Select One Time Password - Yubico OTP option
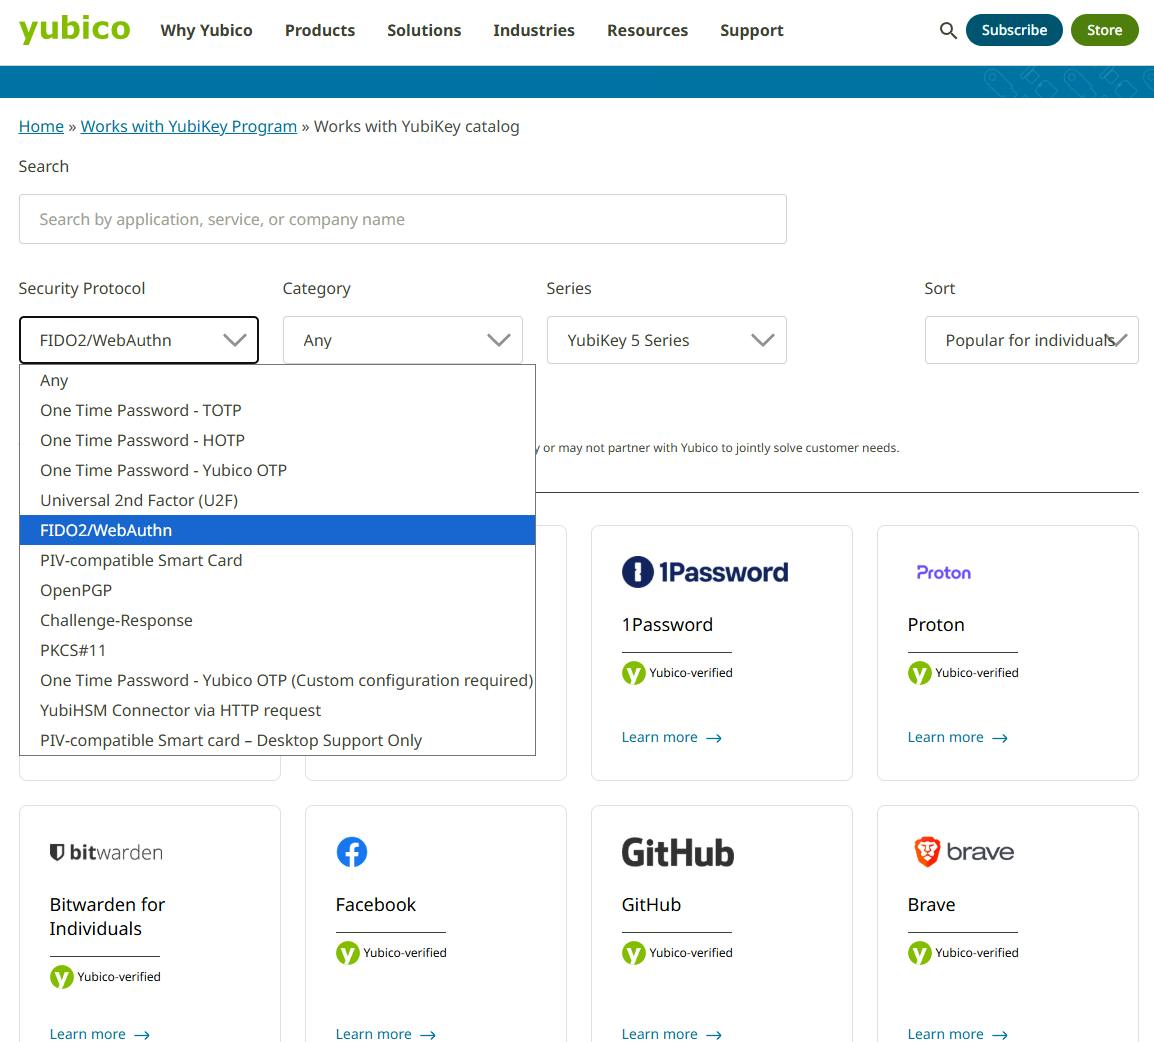The image size is (1154, 1042). 277,470
